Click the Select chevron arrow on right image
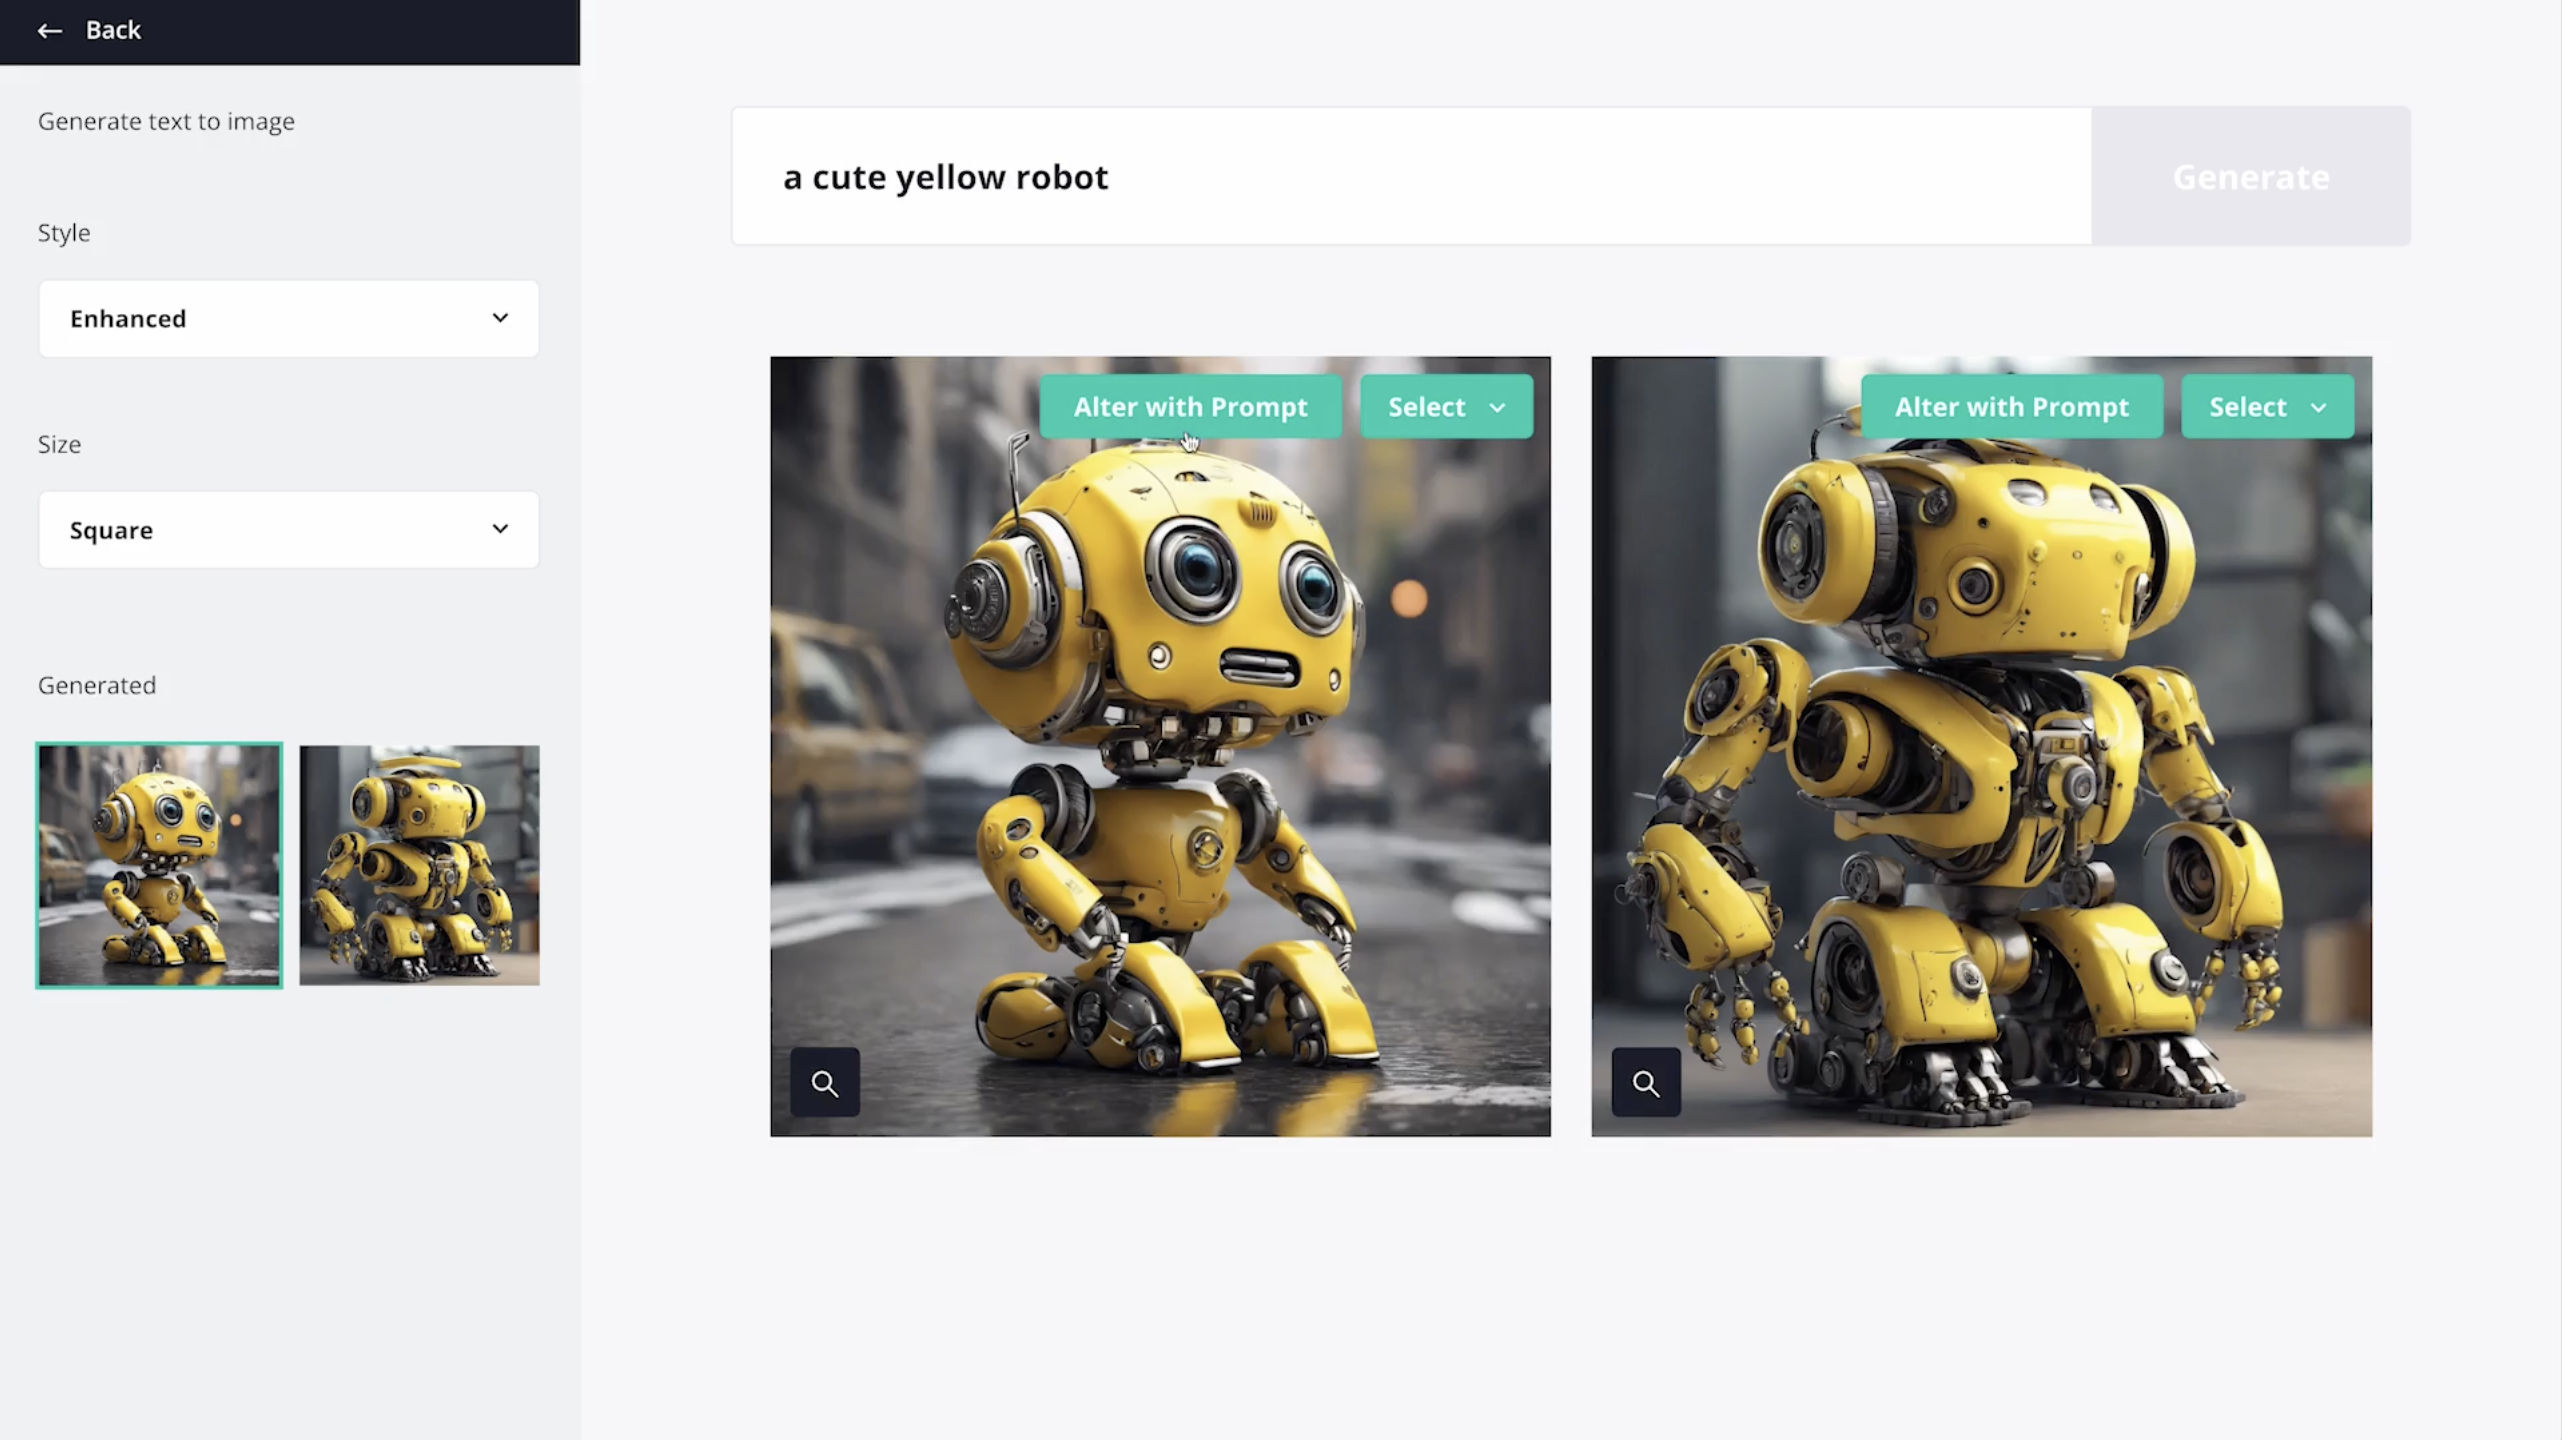 tap(2319, 408)
